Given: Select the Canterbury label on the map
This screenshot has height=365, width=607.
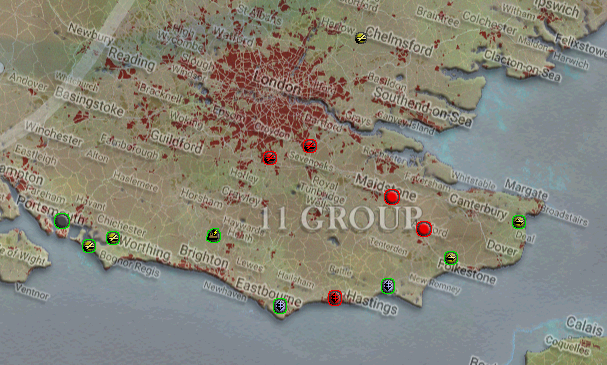Looking at the screenshot, I should (x=478, y=206).
